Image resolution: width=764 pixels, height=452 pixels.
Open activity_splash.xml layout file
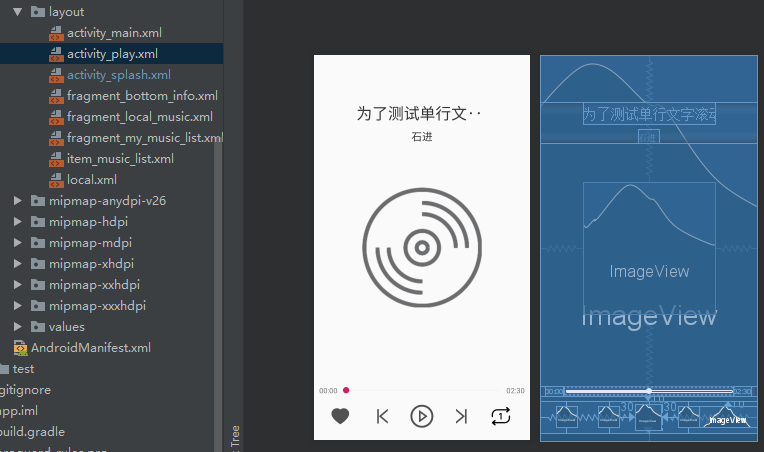click(x=118, y=75)
